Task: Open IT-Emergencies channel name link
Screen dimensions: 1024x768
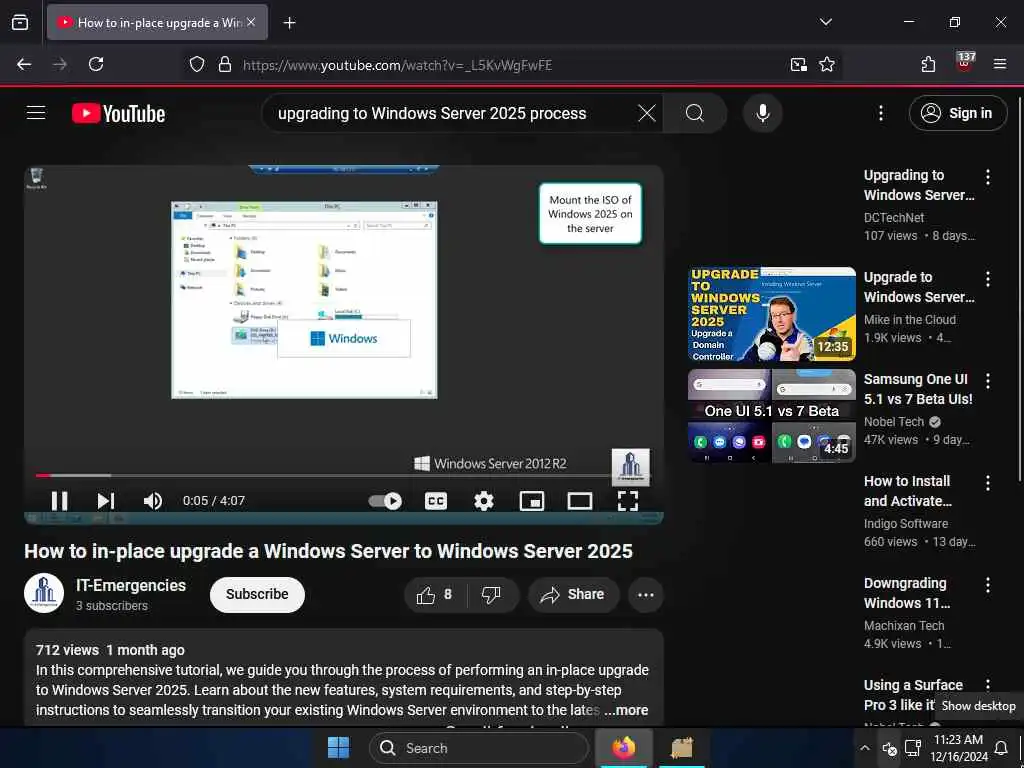Action: point(131,585)
